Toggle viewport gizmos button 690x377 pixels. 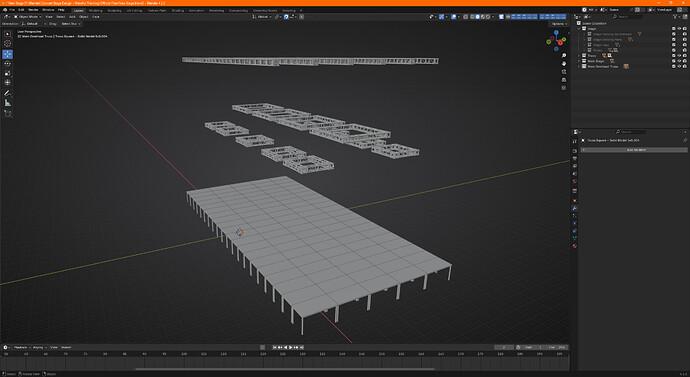(441, 17)
